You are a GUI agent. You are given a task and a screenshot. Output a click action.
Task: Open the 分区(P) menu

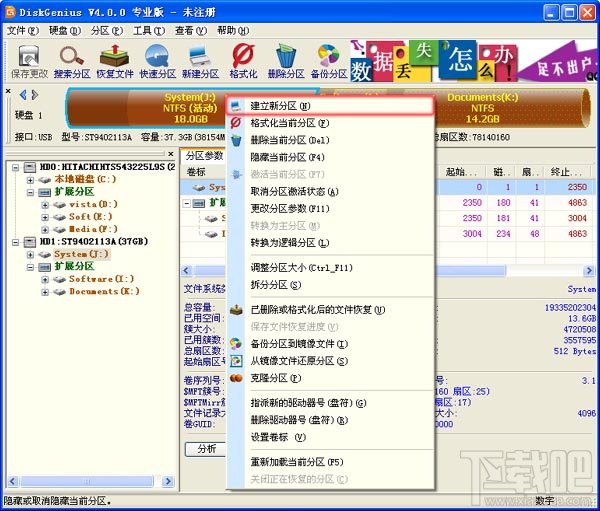107,31
